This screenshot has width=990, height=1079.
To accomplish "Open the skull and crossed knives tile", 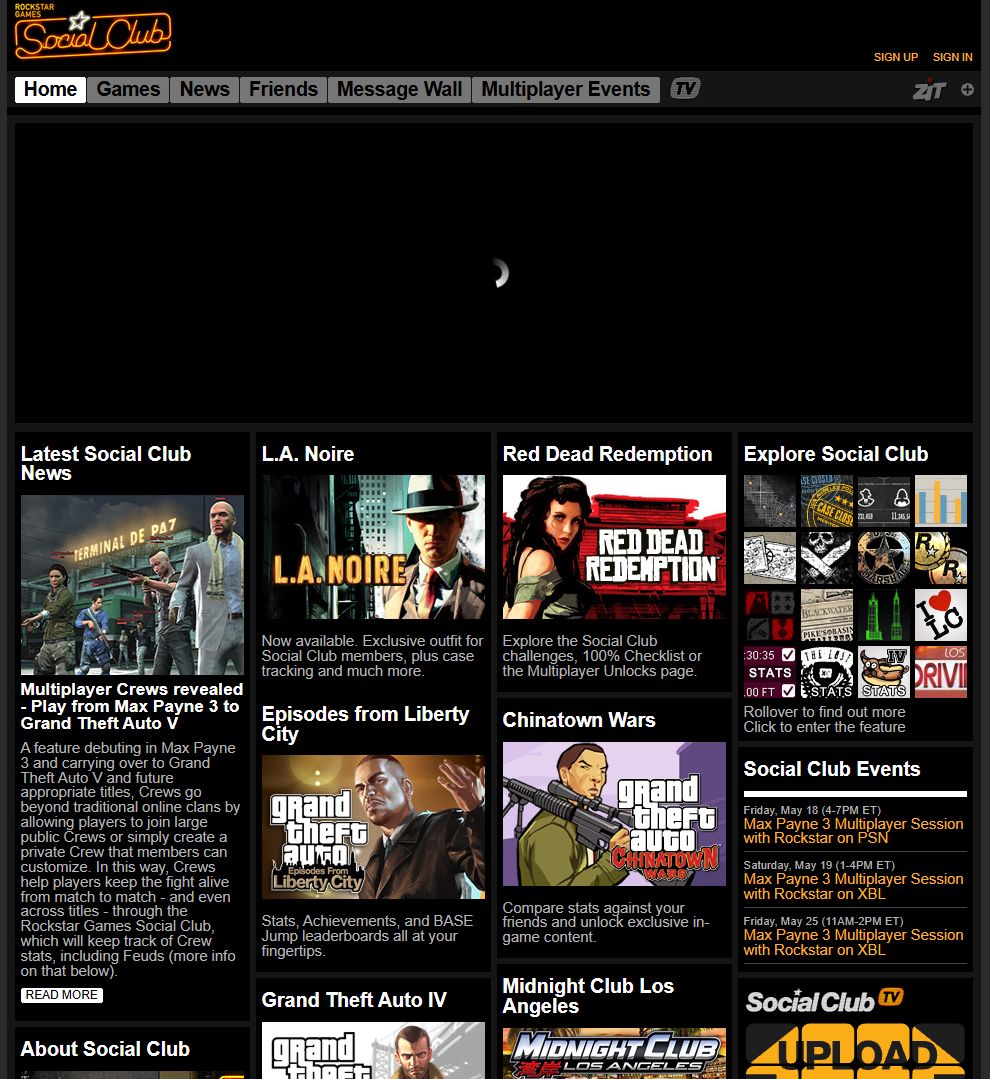I will click(827, 558).
